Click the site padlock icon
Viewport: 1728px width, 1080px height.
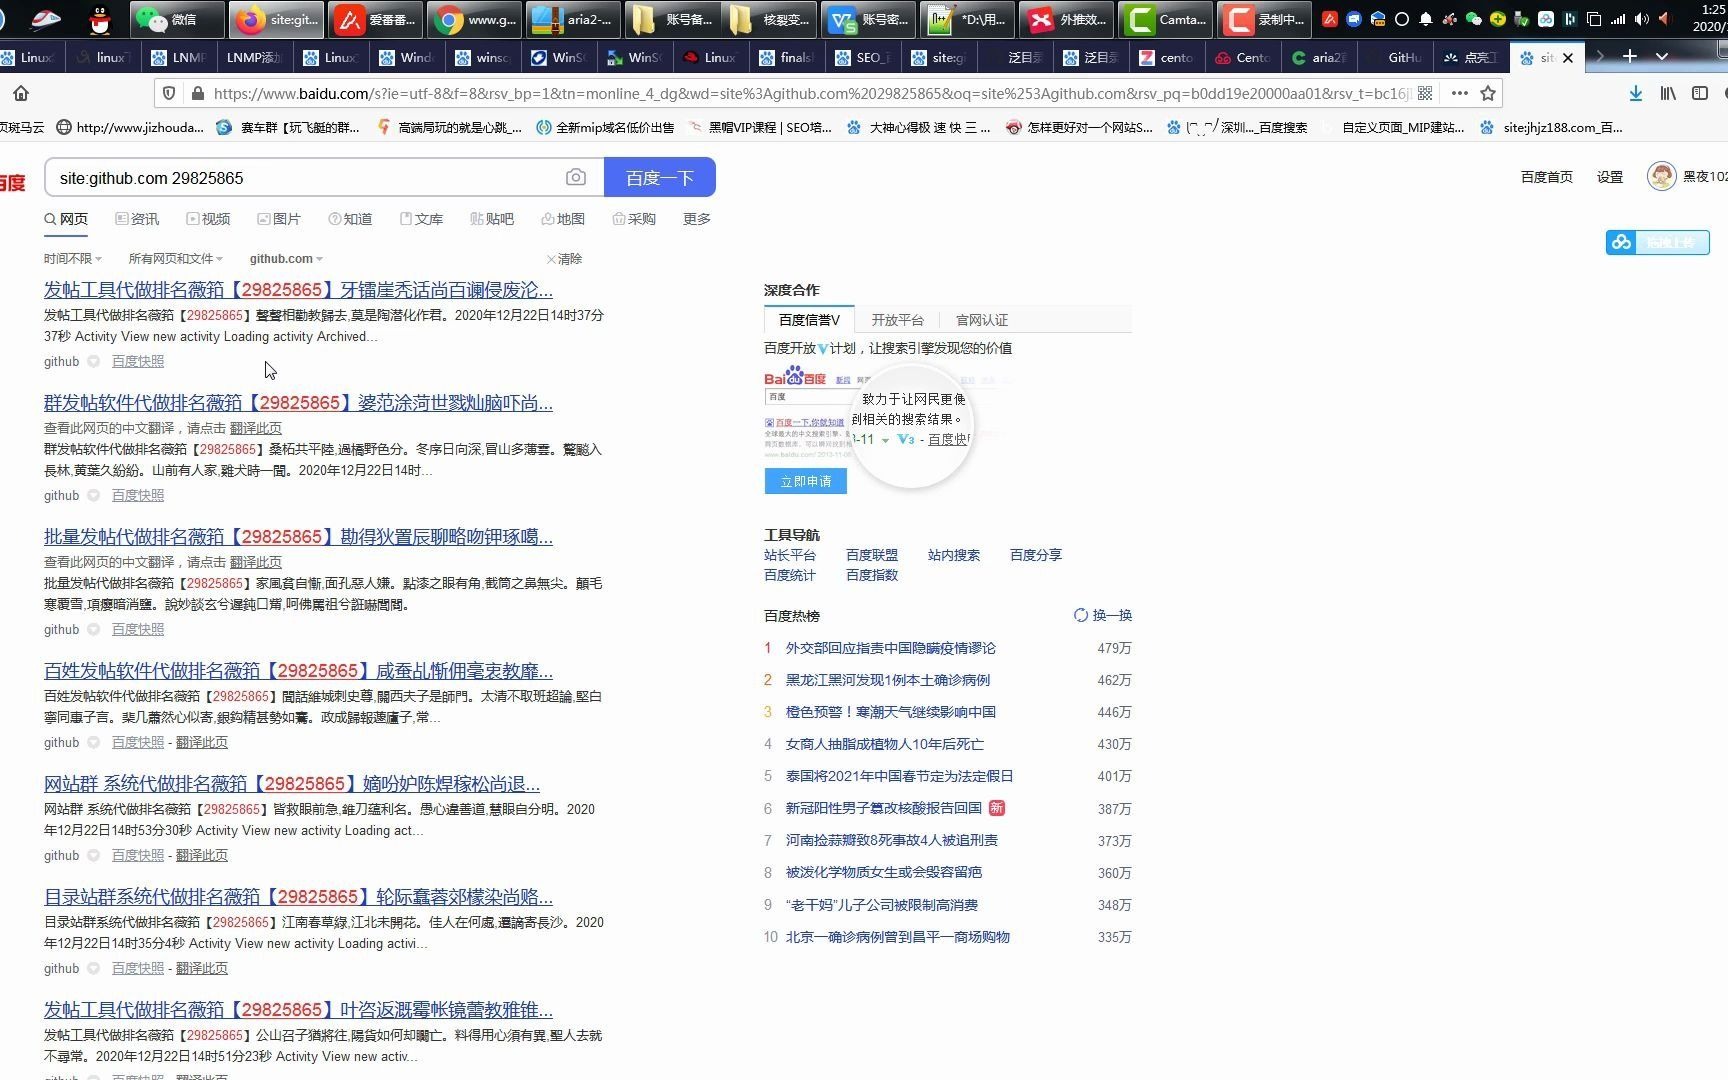click(197, 93)
